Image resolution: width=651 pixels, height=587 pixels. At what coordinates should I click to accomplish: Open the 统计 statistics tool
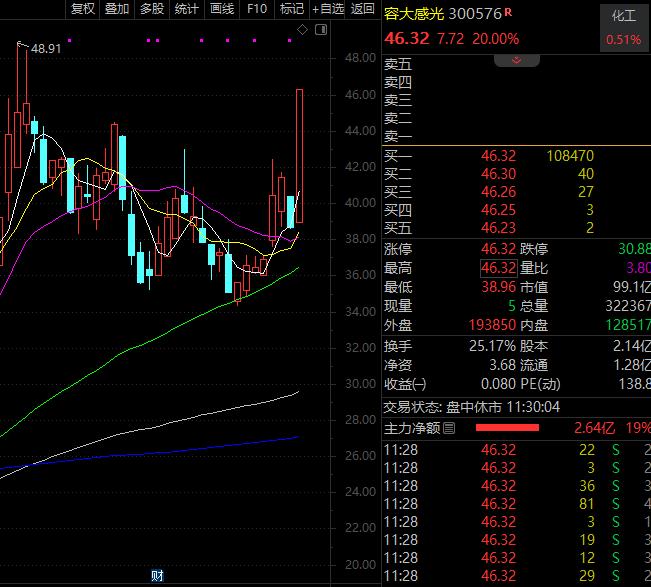[187, 9]
